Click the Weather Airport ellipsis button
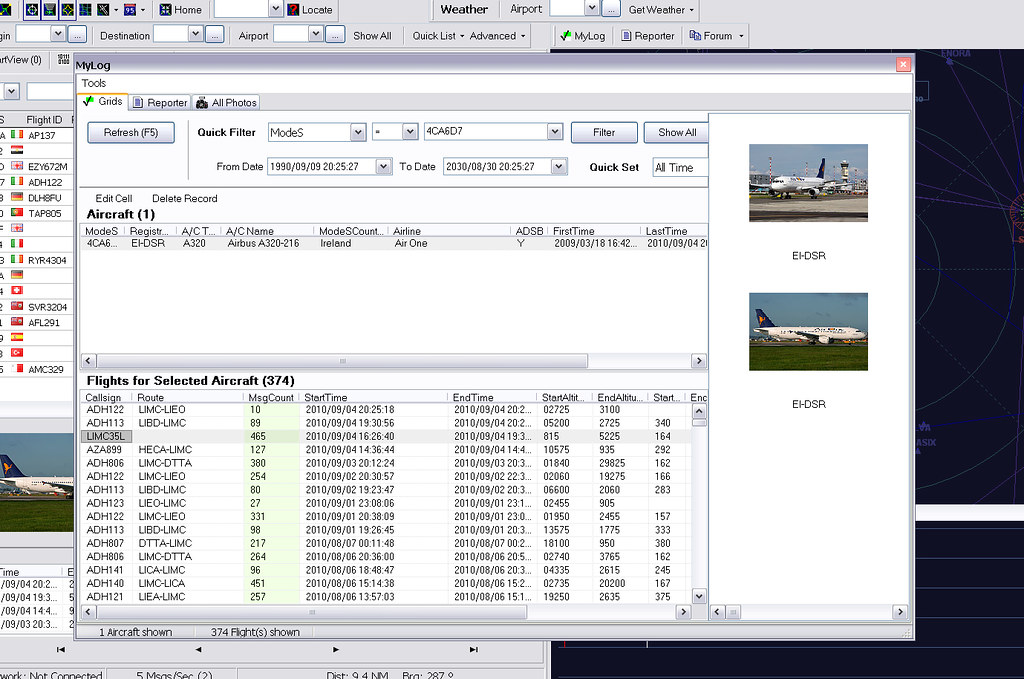 (611, 9)
